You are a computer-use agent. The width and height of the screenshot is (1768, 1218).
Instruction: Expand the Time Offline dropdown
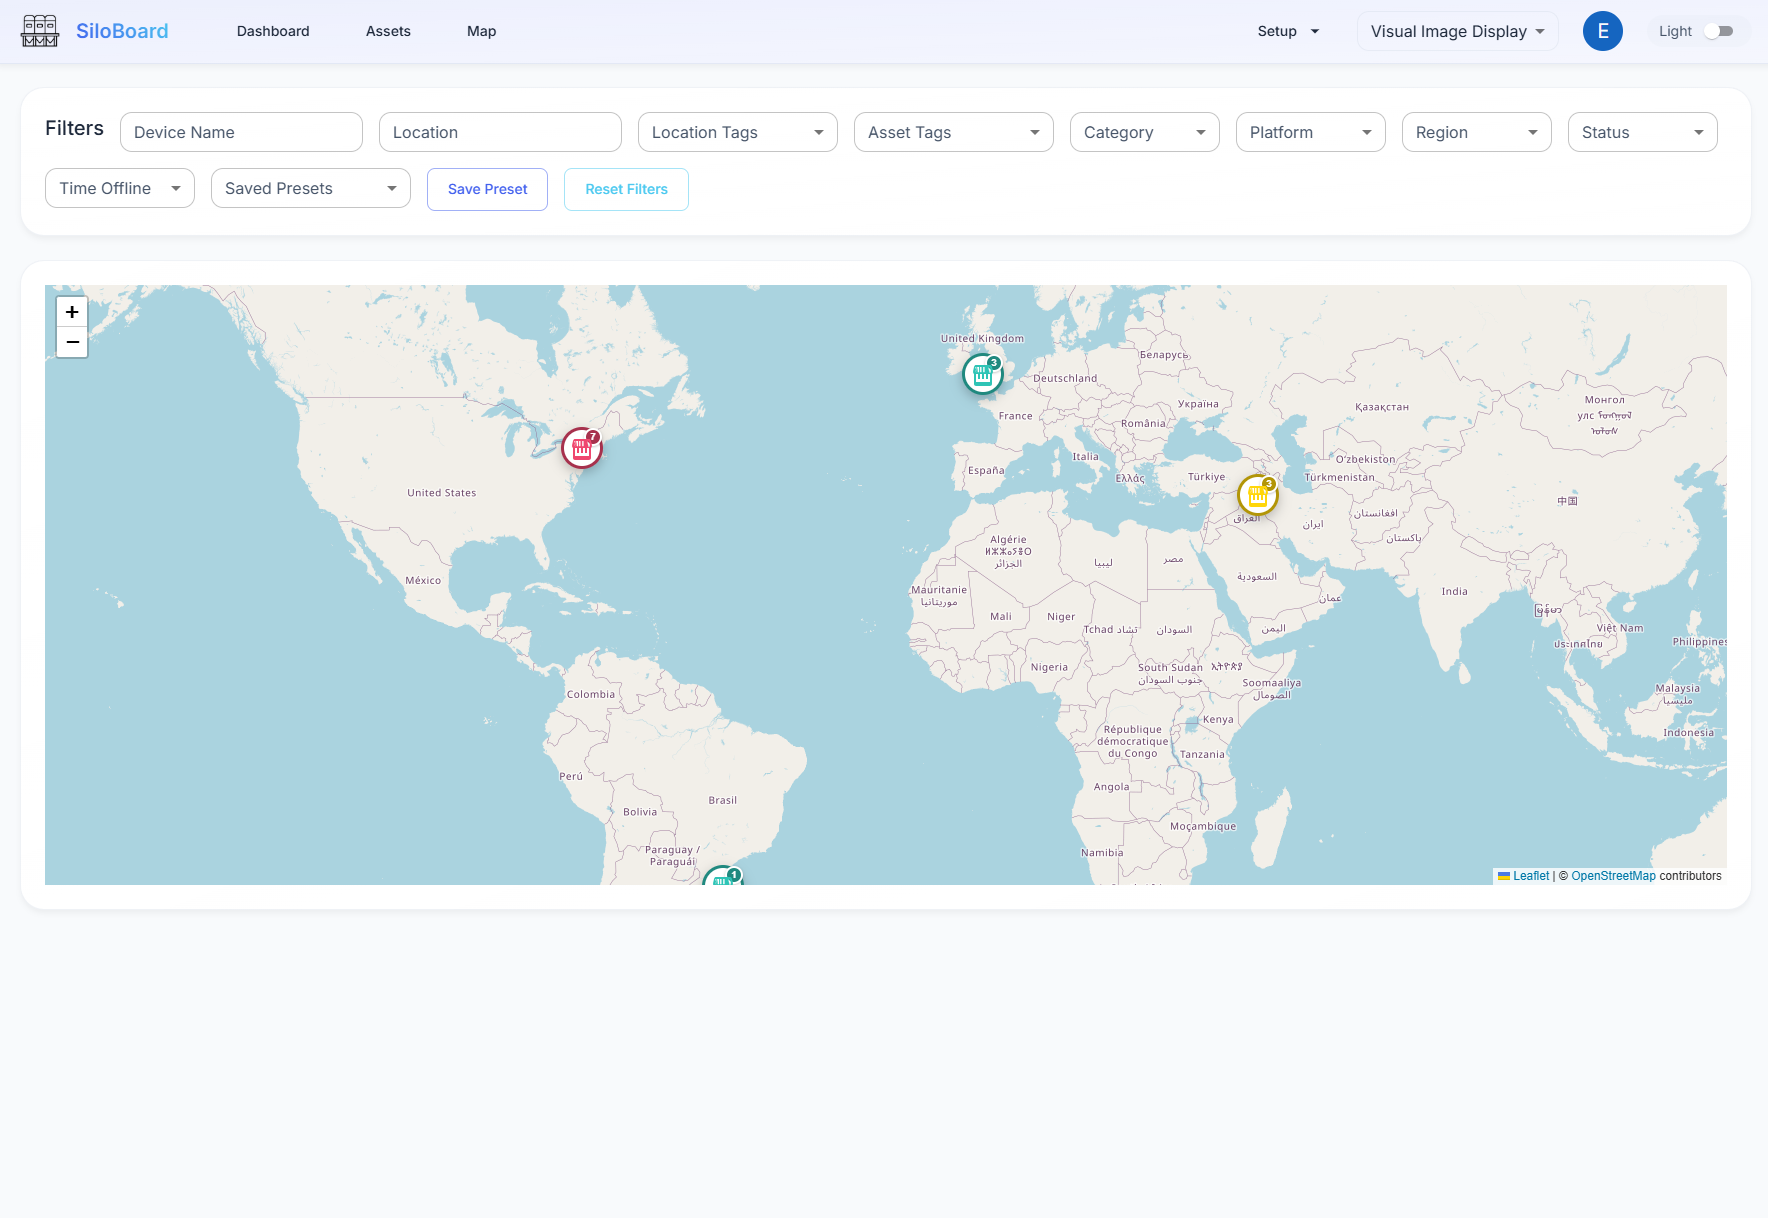pyautogui.click(x=120, y=188)
